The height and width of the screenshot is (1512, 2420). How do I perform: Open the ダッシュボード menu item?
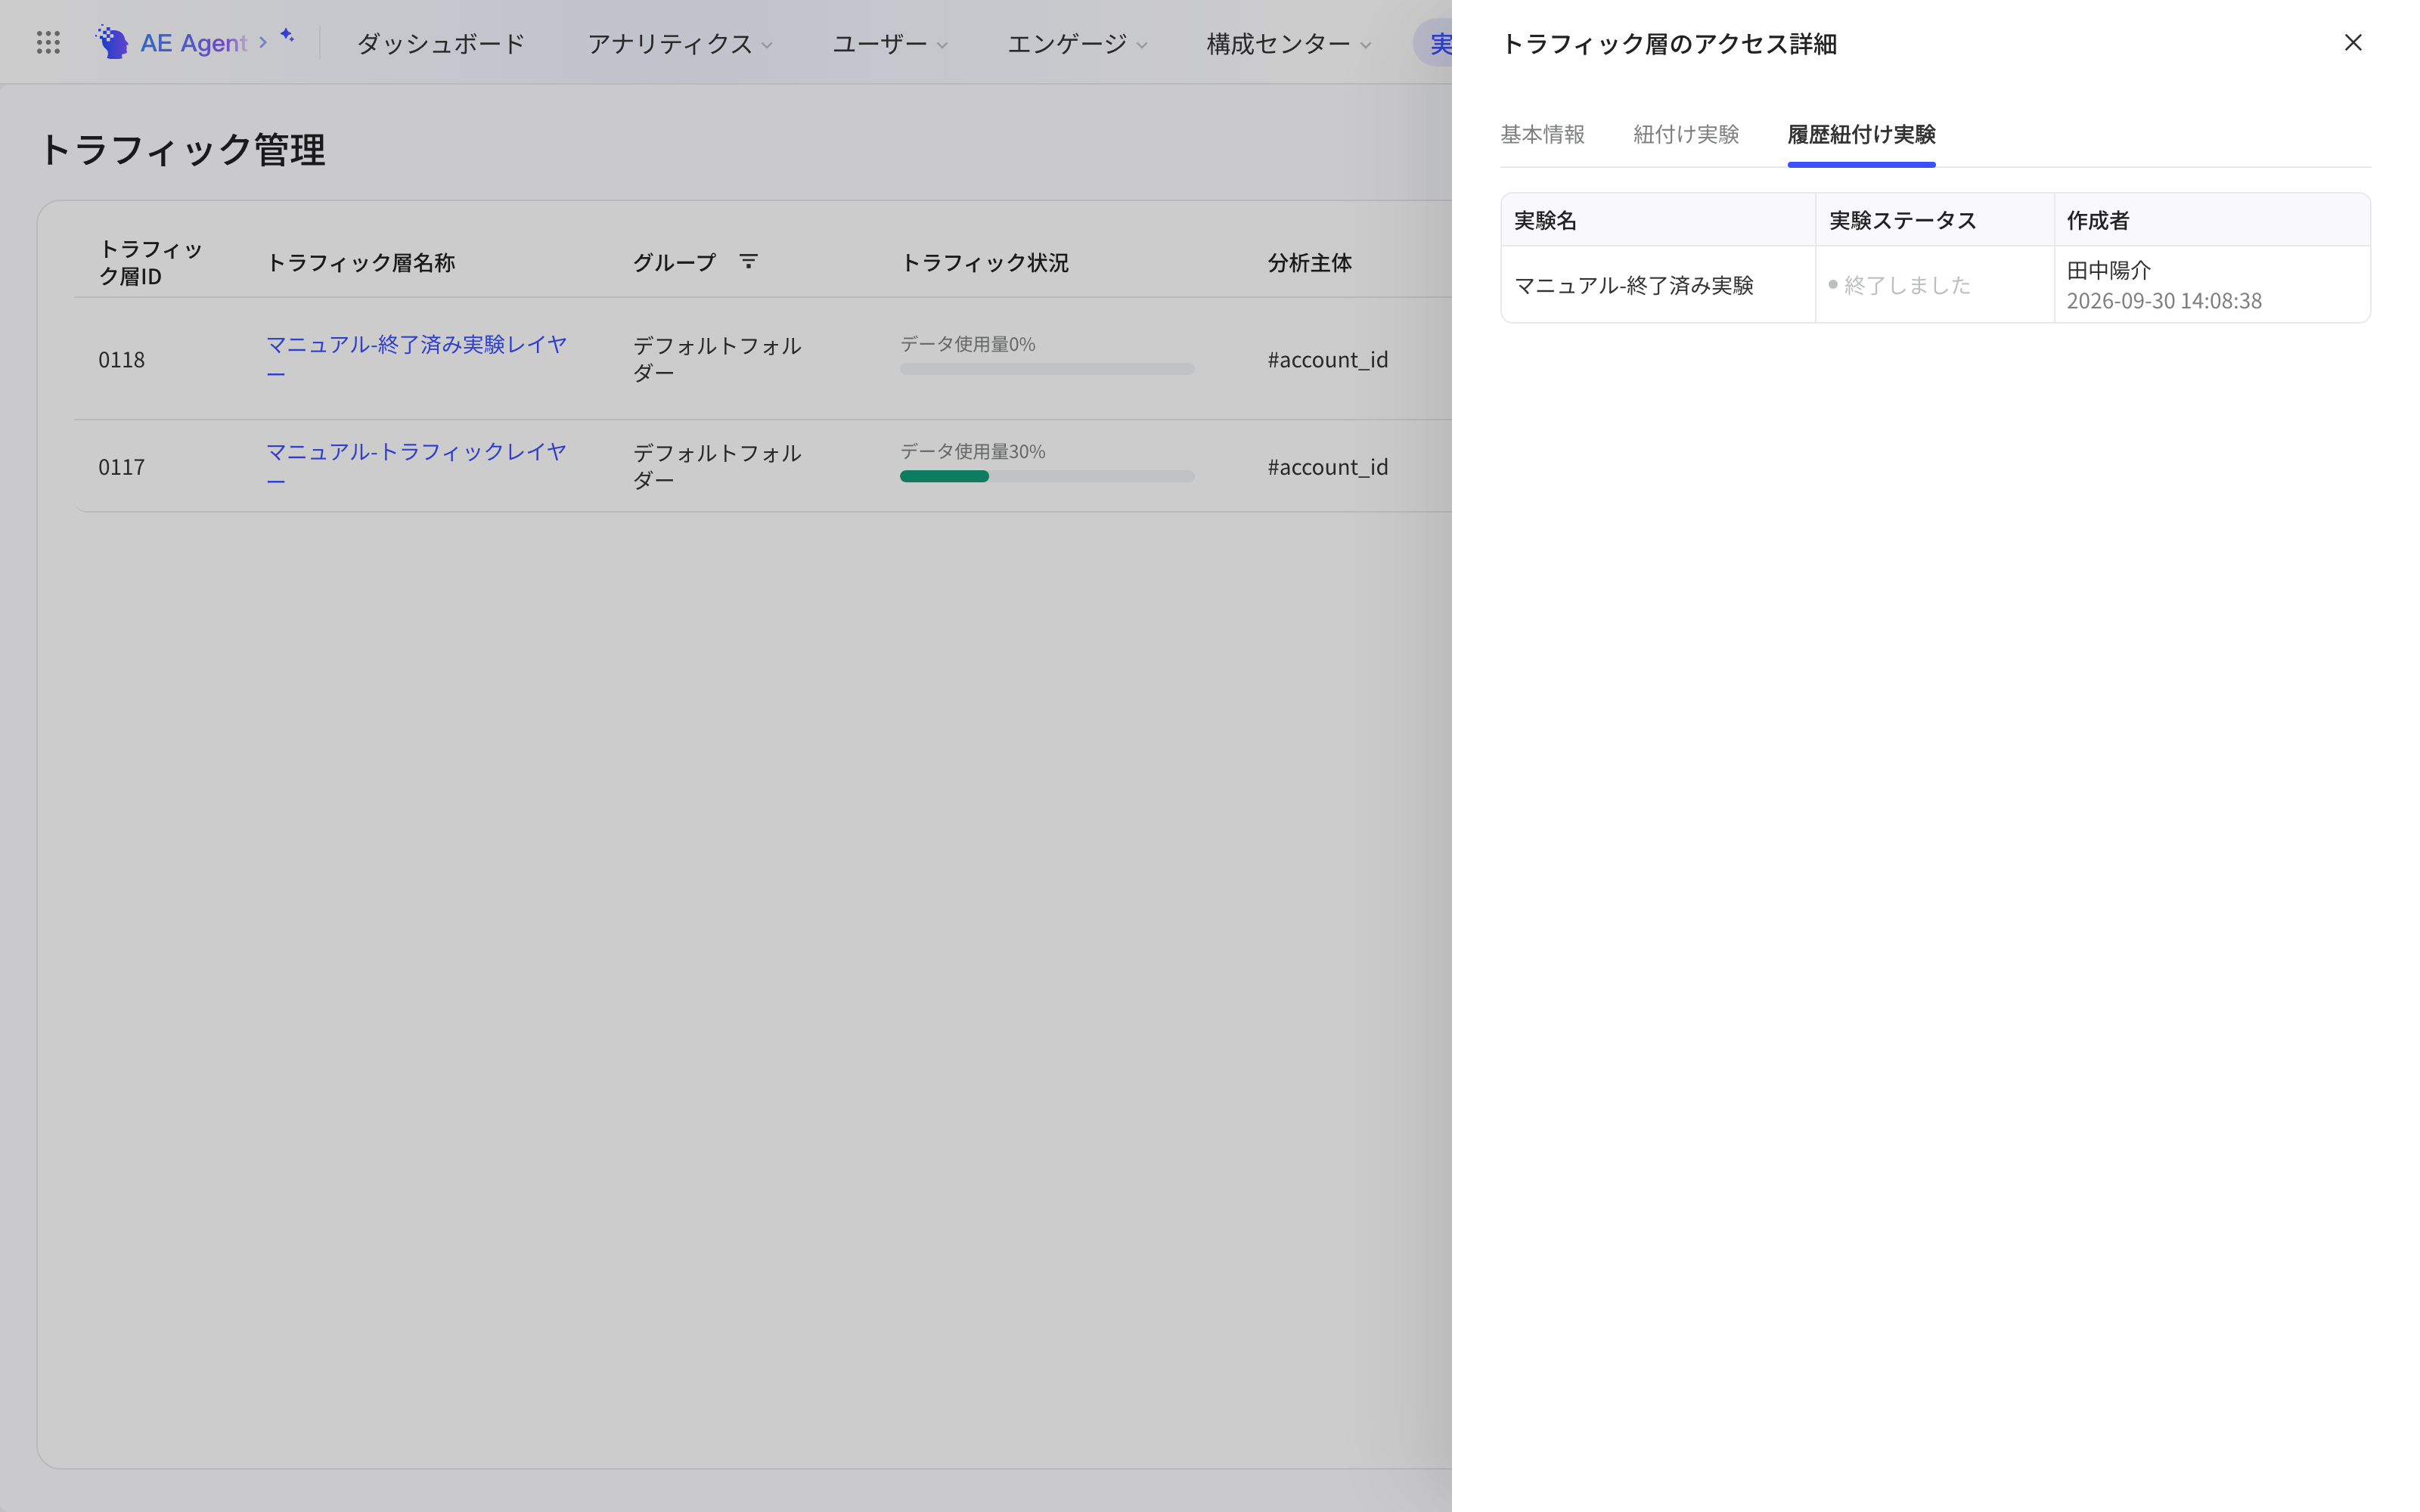[441, 43]
